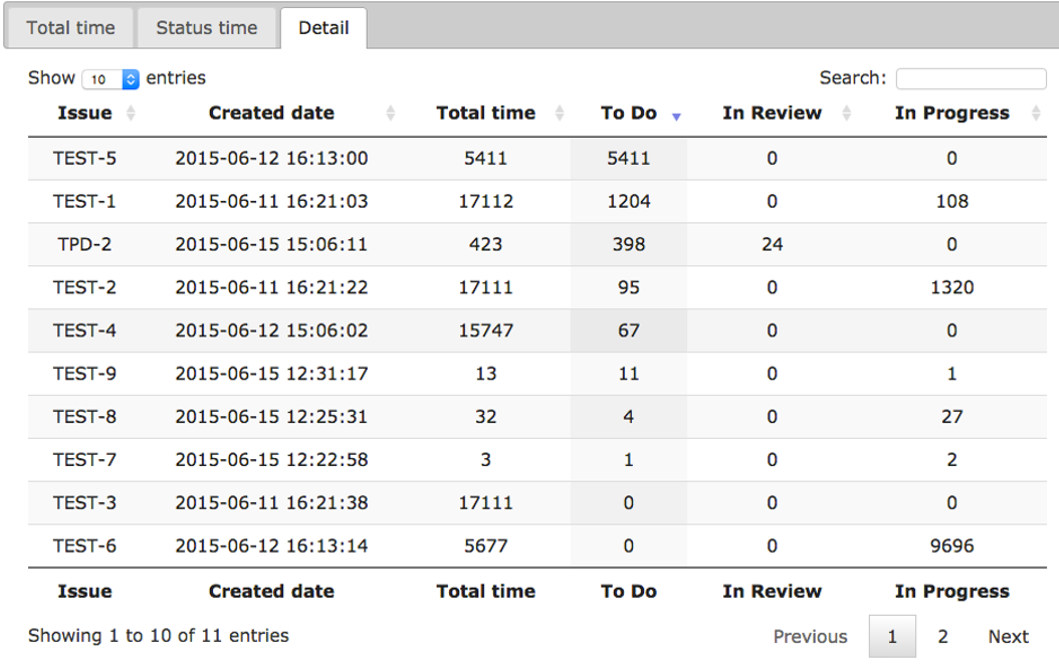Select issue TEST-6 cell
The height and width of the screenshot is (670, 1059).
85,546
